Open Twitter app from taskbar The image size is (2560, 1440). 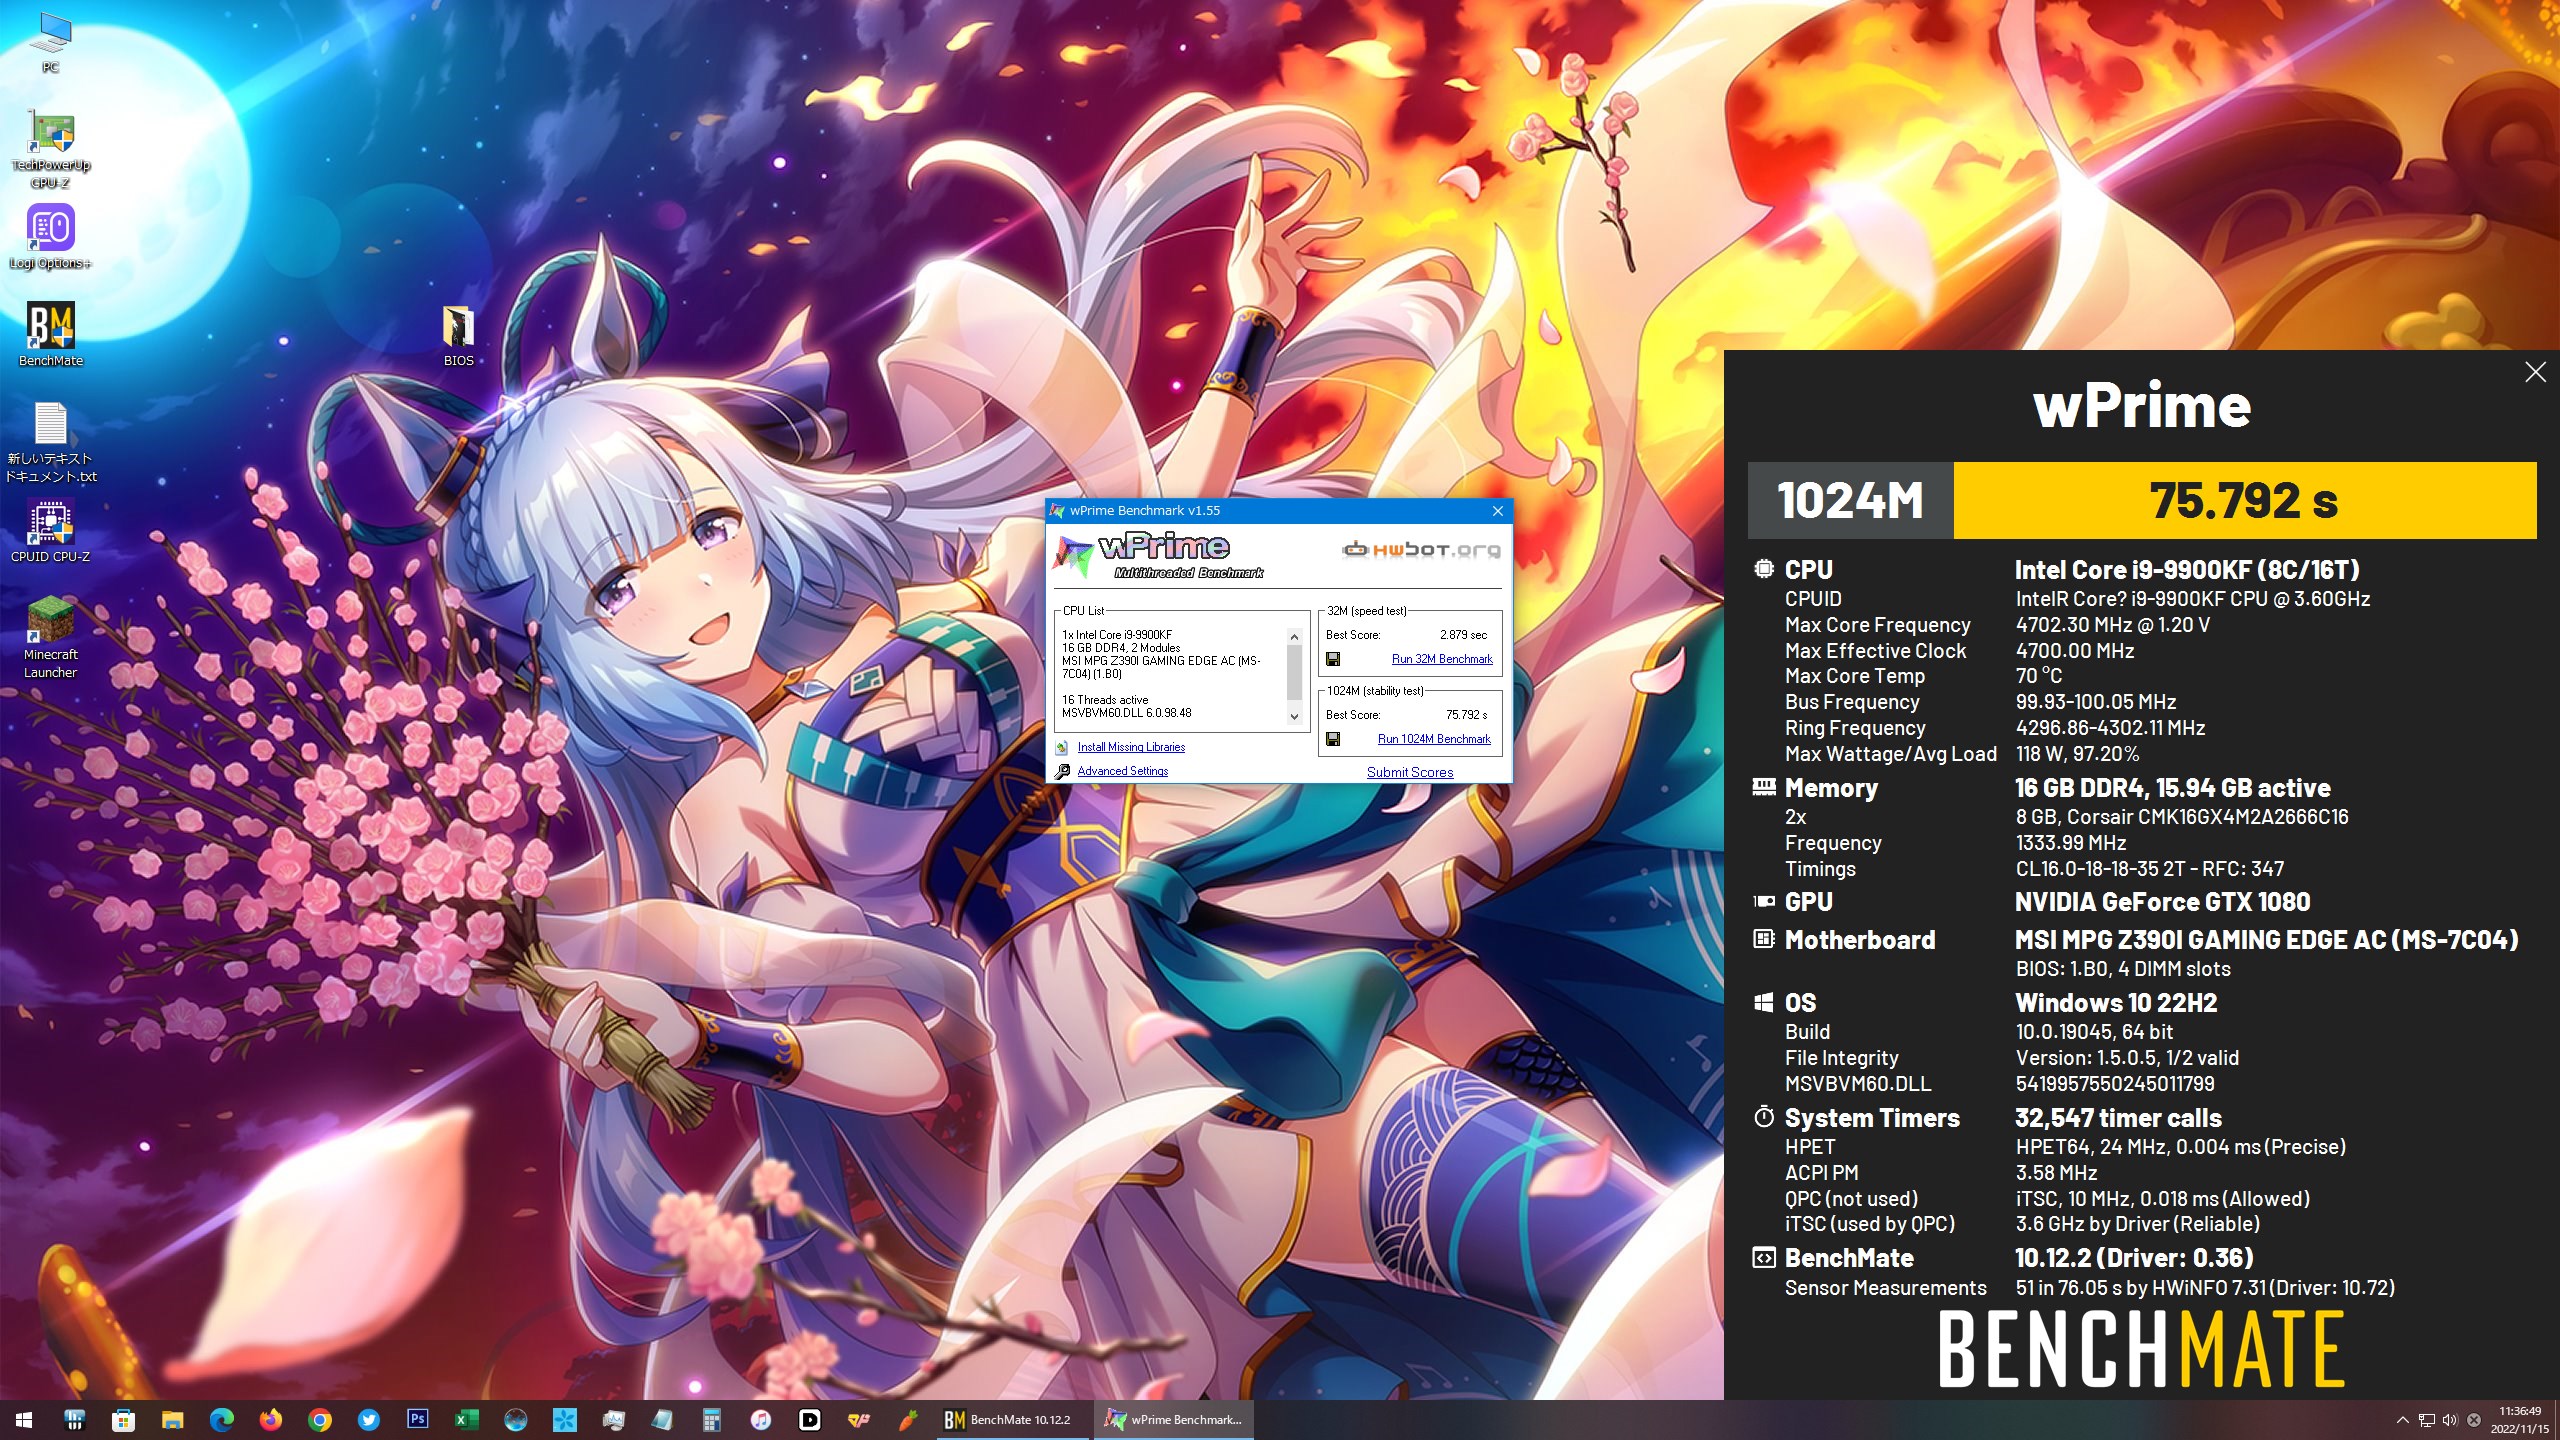pos(368,1420)
